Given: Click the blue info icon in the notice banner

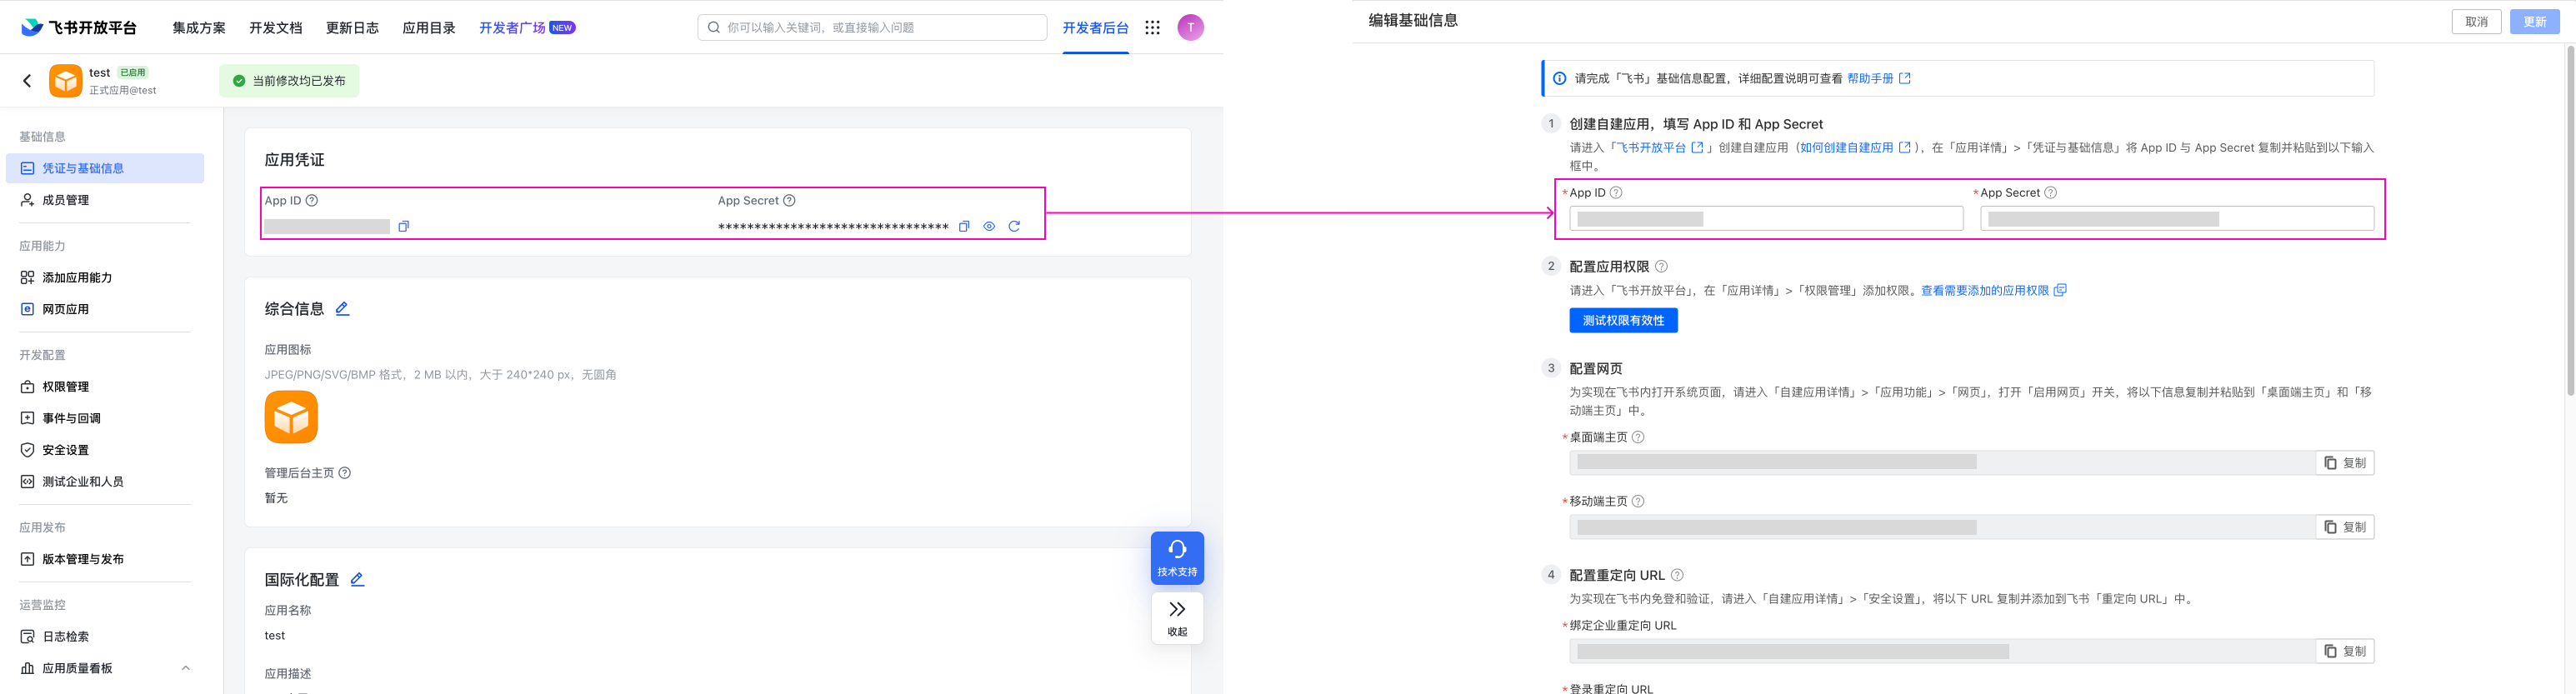Looking at the screenshot, I should 1559,78.
